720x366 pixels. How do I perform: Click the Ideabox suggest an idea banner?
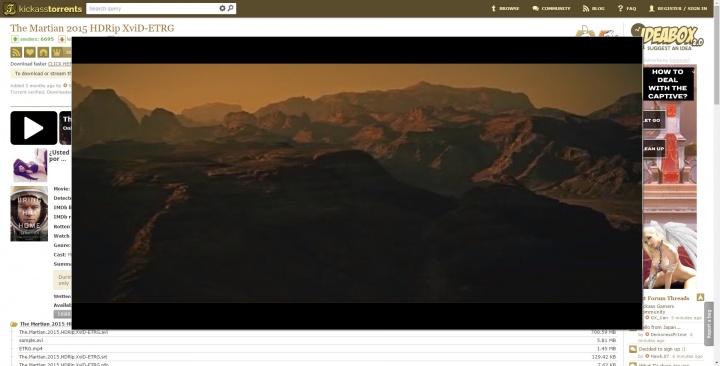tap(667, 37)
